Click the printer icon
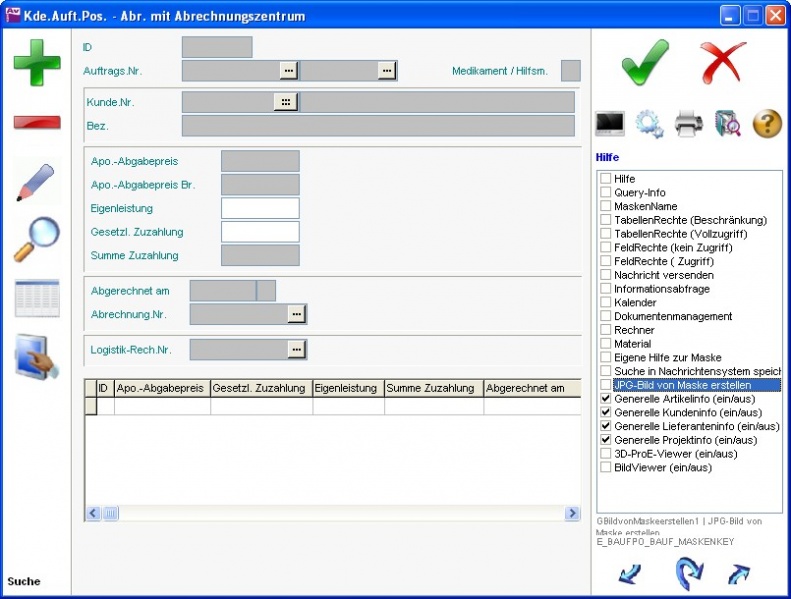Image resolution: width=791 pixels, height=599 pixels. click(x=690, y=123)
